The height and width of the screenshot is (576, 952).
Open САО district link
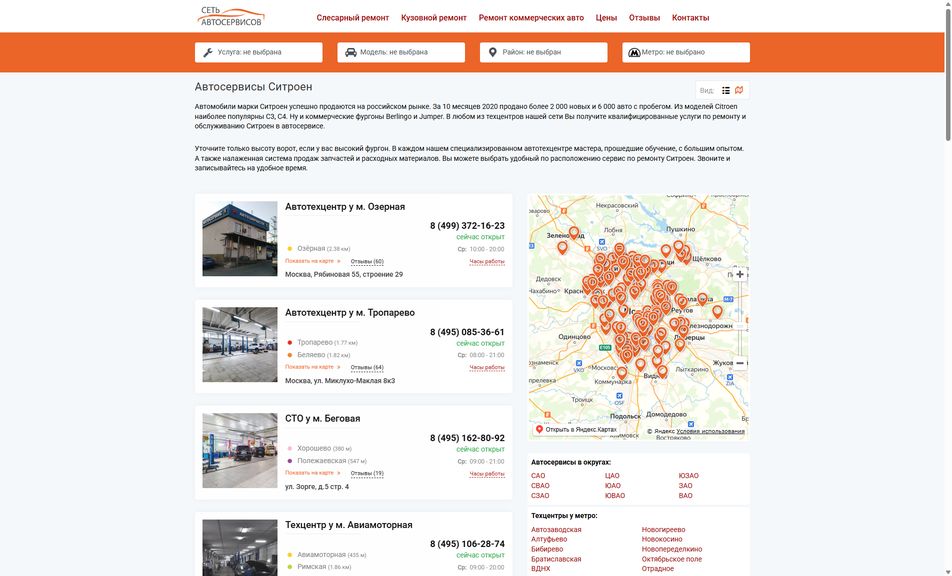(x=538, y=476)
